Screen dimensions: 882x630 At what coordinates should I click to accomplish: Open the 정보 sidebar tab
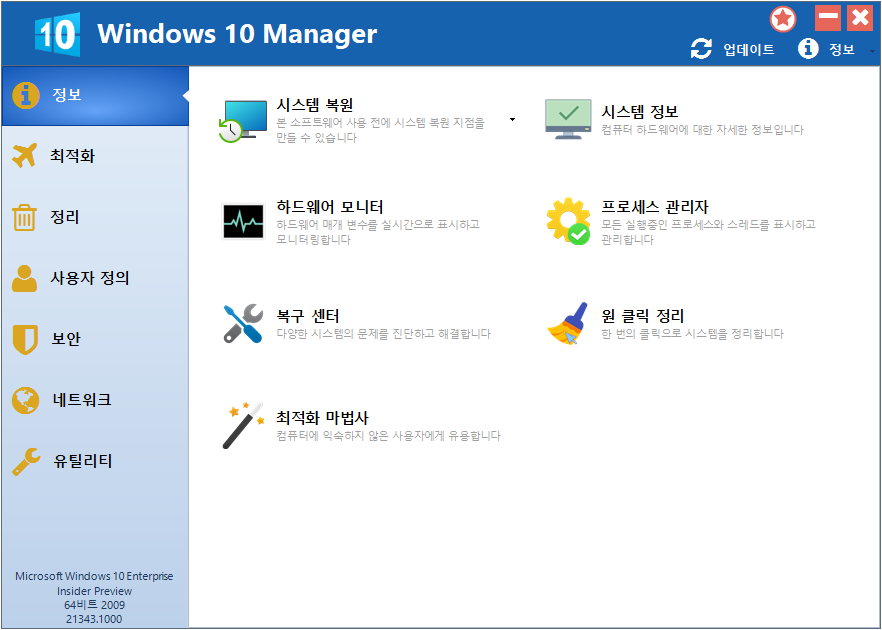coord(95,96)
